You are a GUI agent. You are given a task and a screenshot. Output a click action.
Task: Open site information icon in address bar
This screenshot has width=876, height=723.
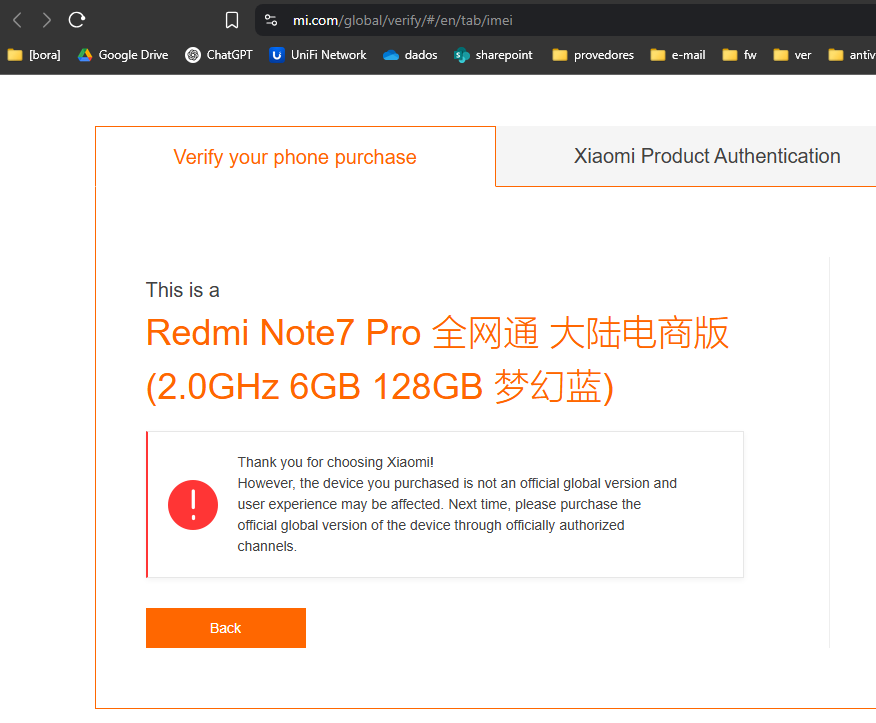(x=270, y=20)
